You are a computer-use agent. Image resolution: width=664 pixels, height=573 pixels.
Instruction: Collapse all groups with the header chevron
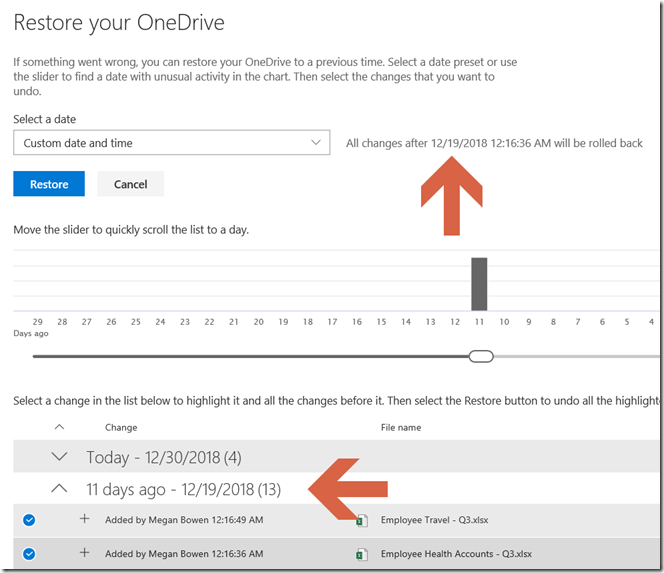(60, 427)
